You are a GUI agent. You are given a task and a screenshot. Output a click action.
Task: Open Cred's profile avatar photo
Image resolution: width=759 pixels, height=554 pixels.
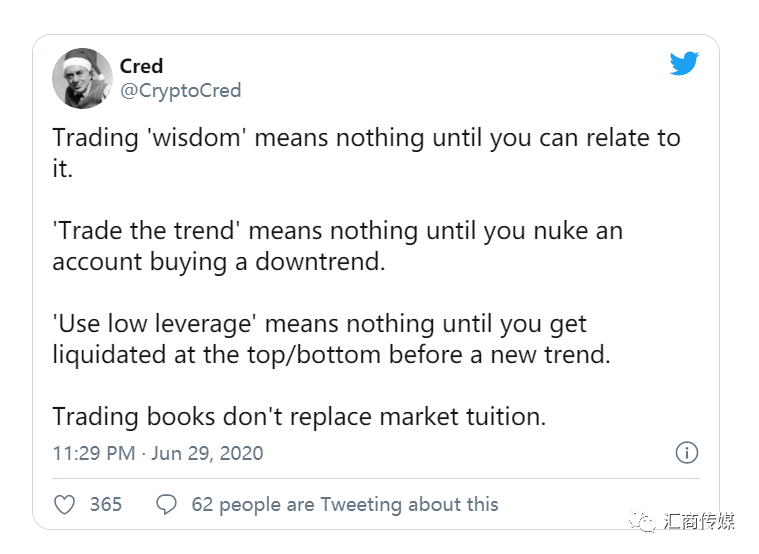click(x=82, y=78)
